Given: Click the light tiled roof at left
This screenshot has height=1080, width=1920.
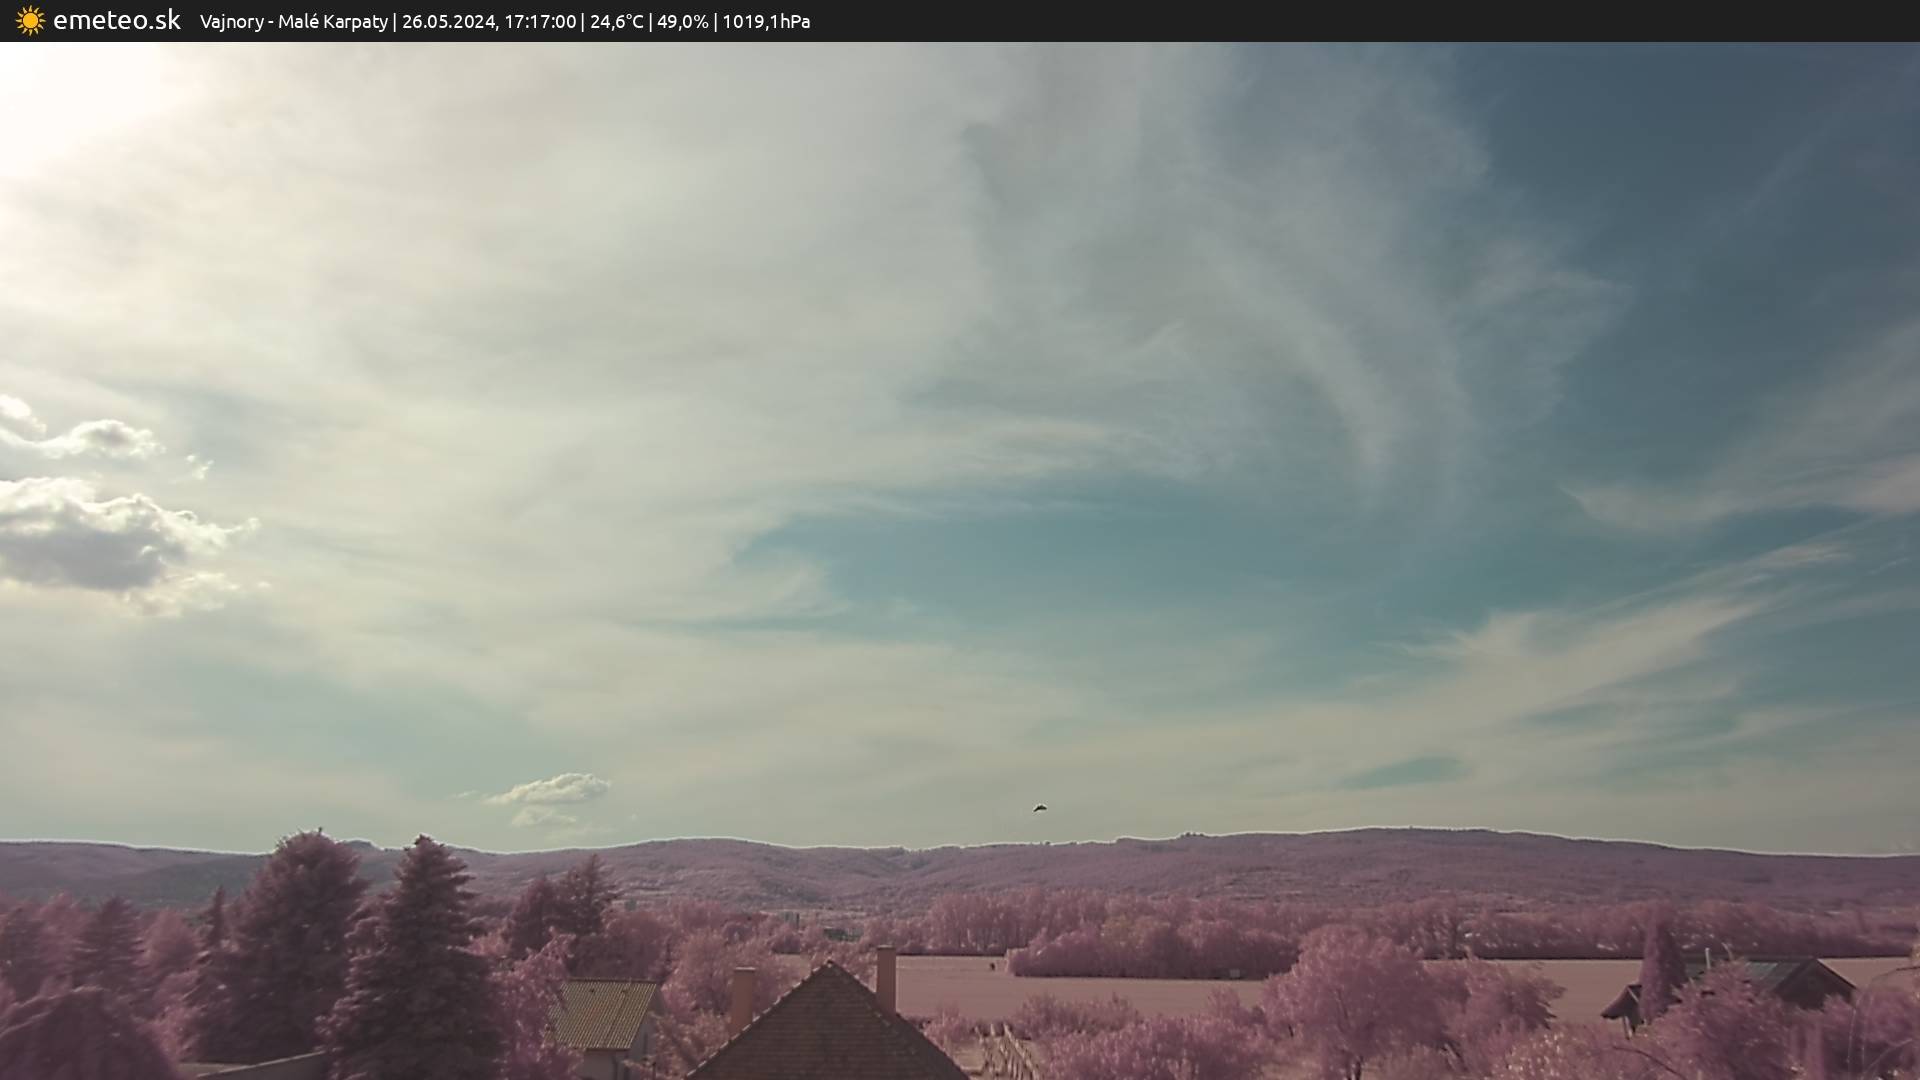Looking at the screenshot, I should tap(602, 1012).
